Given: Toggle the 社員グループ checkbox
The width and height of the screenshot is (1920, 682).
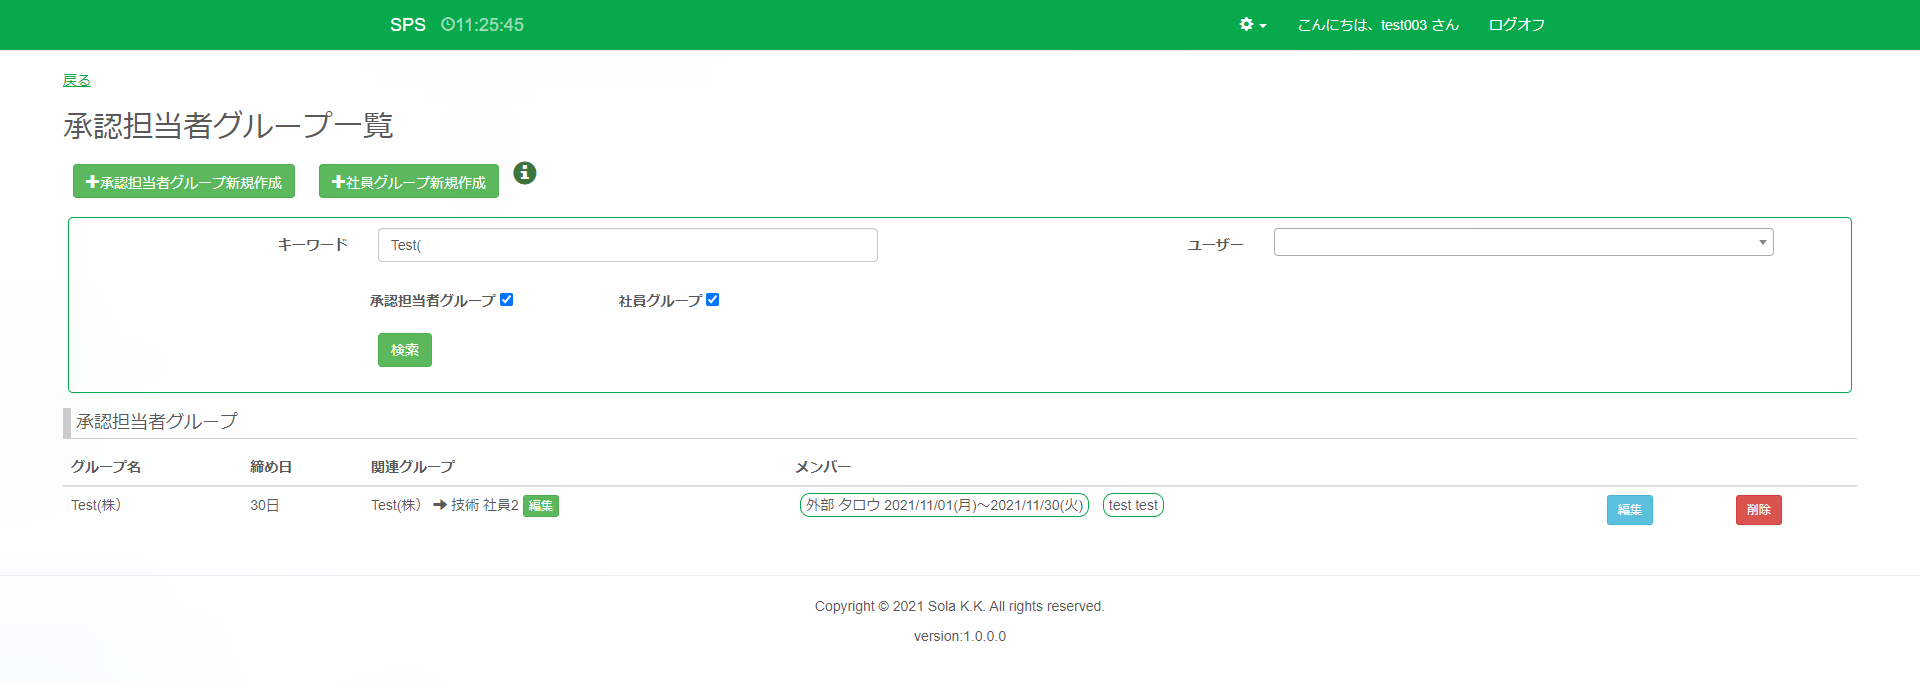Looking at the screenshot, I should coord(713,300).
